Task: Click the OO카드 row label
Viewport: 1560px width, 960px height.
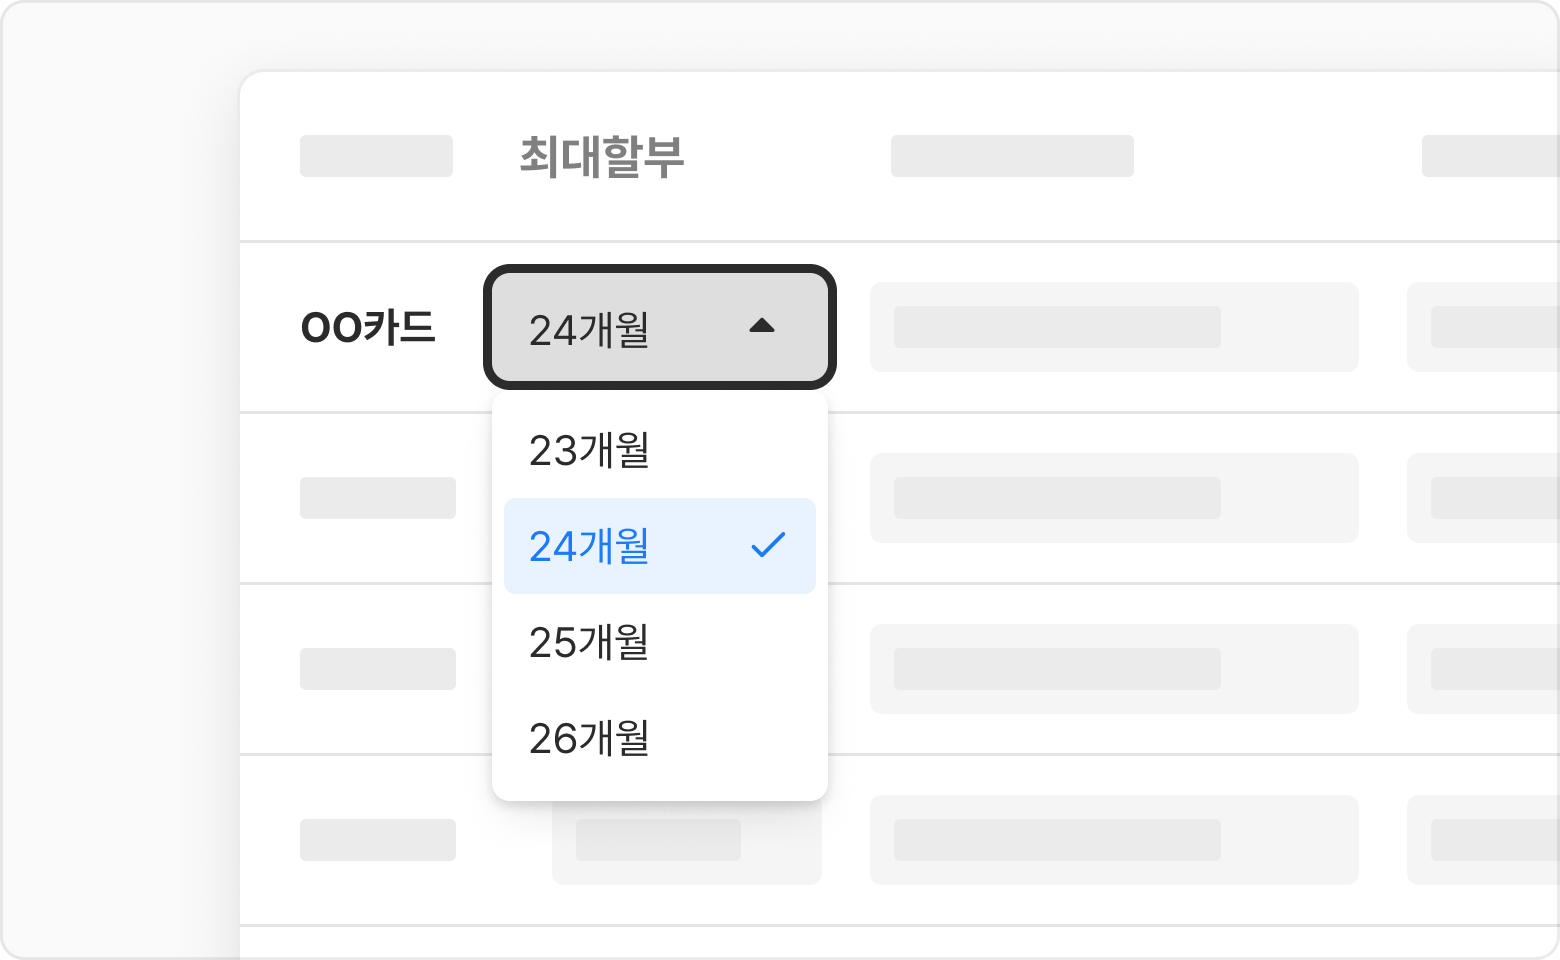Action: click(x=368, y=327)
